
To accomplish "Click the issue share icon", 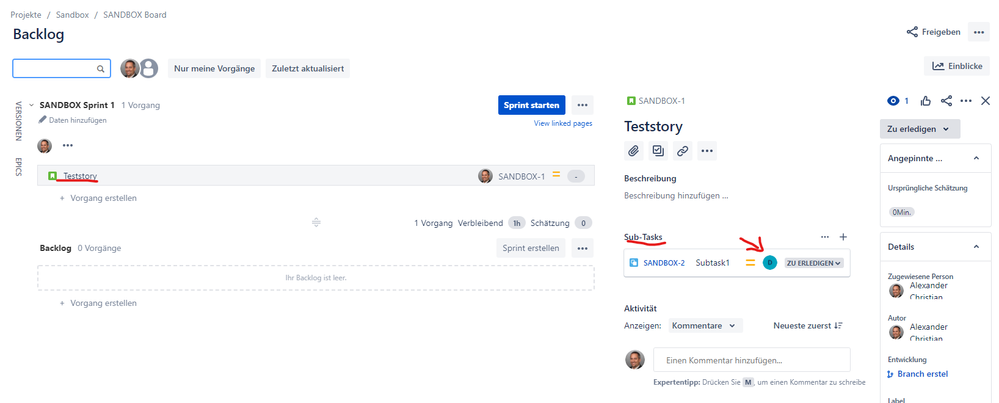I will [946, 101].
